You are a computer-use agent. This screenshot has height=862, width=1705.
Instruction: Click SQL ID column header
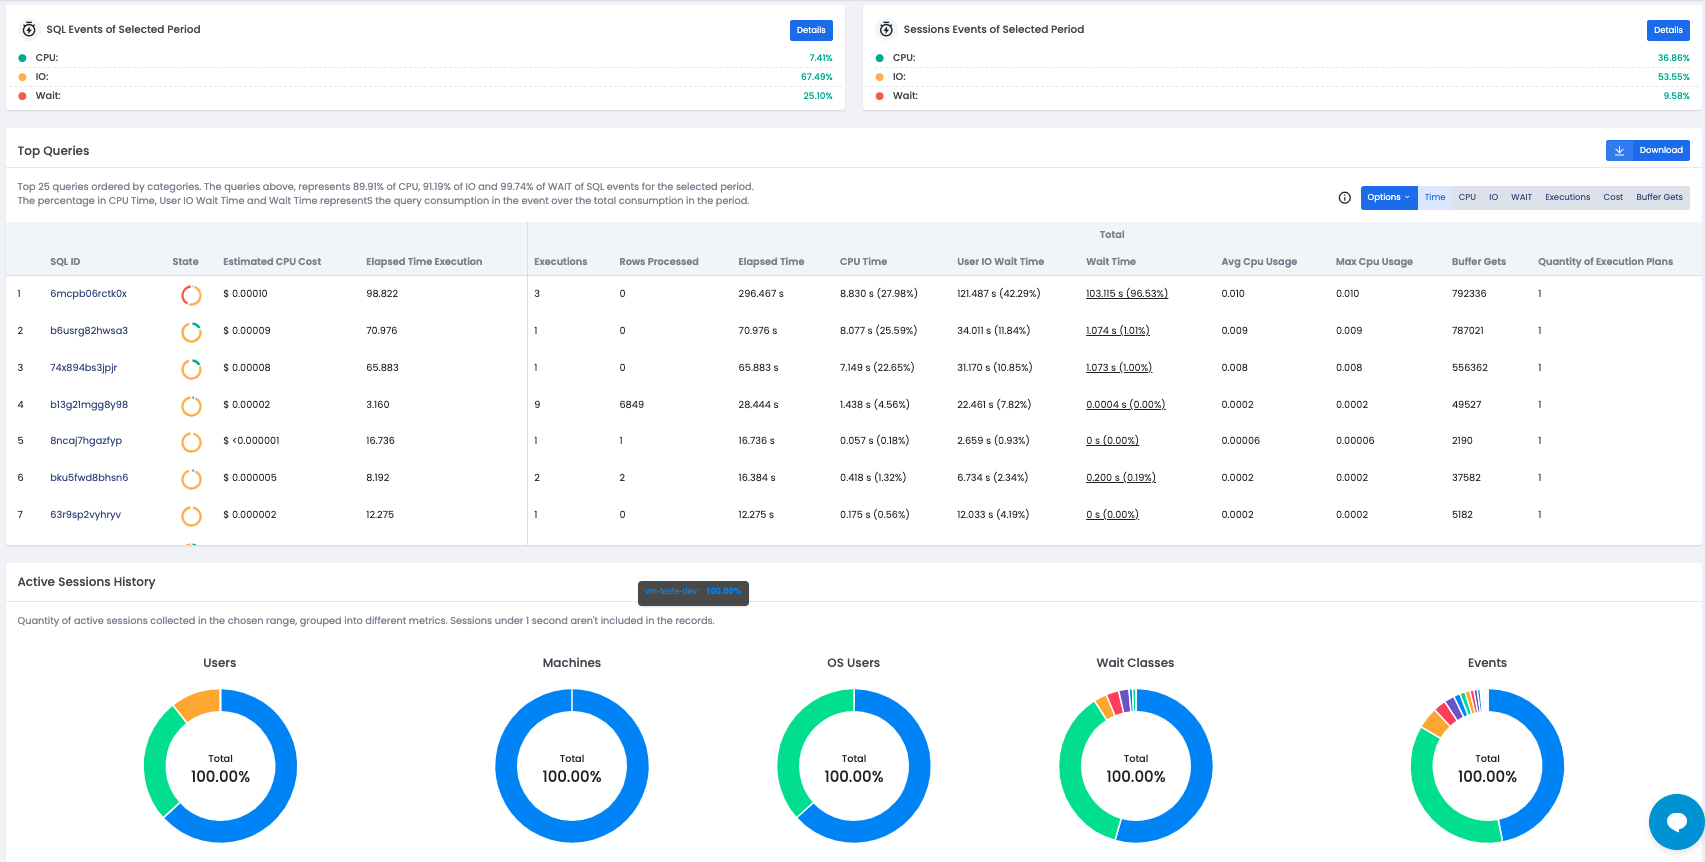point(65,262)
